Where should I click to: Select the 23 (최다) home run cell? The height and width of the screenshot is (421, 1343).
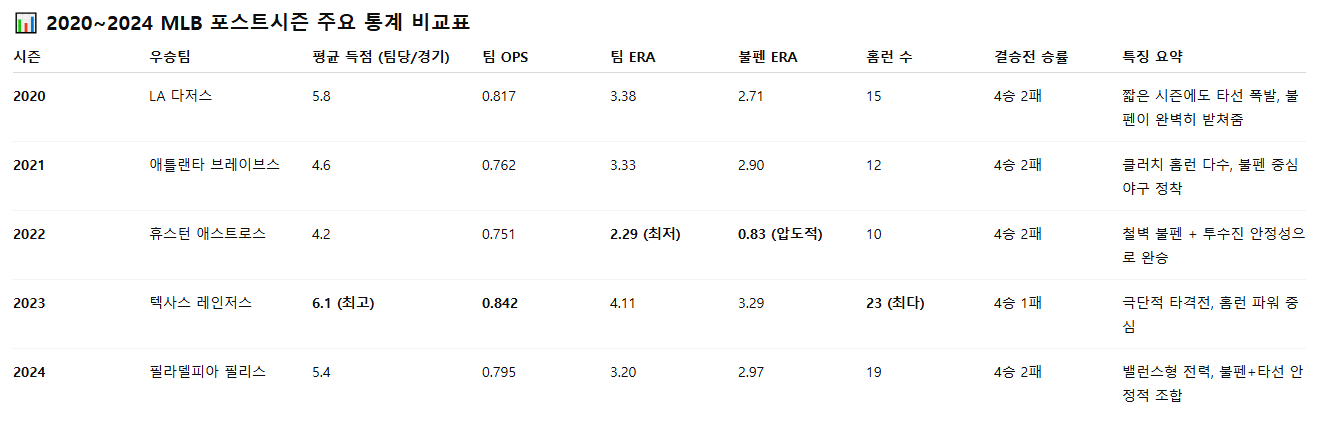point(895,303)
